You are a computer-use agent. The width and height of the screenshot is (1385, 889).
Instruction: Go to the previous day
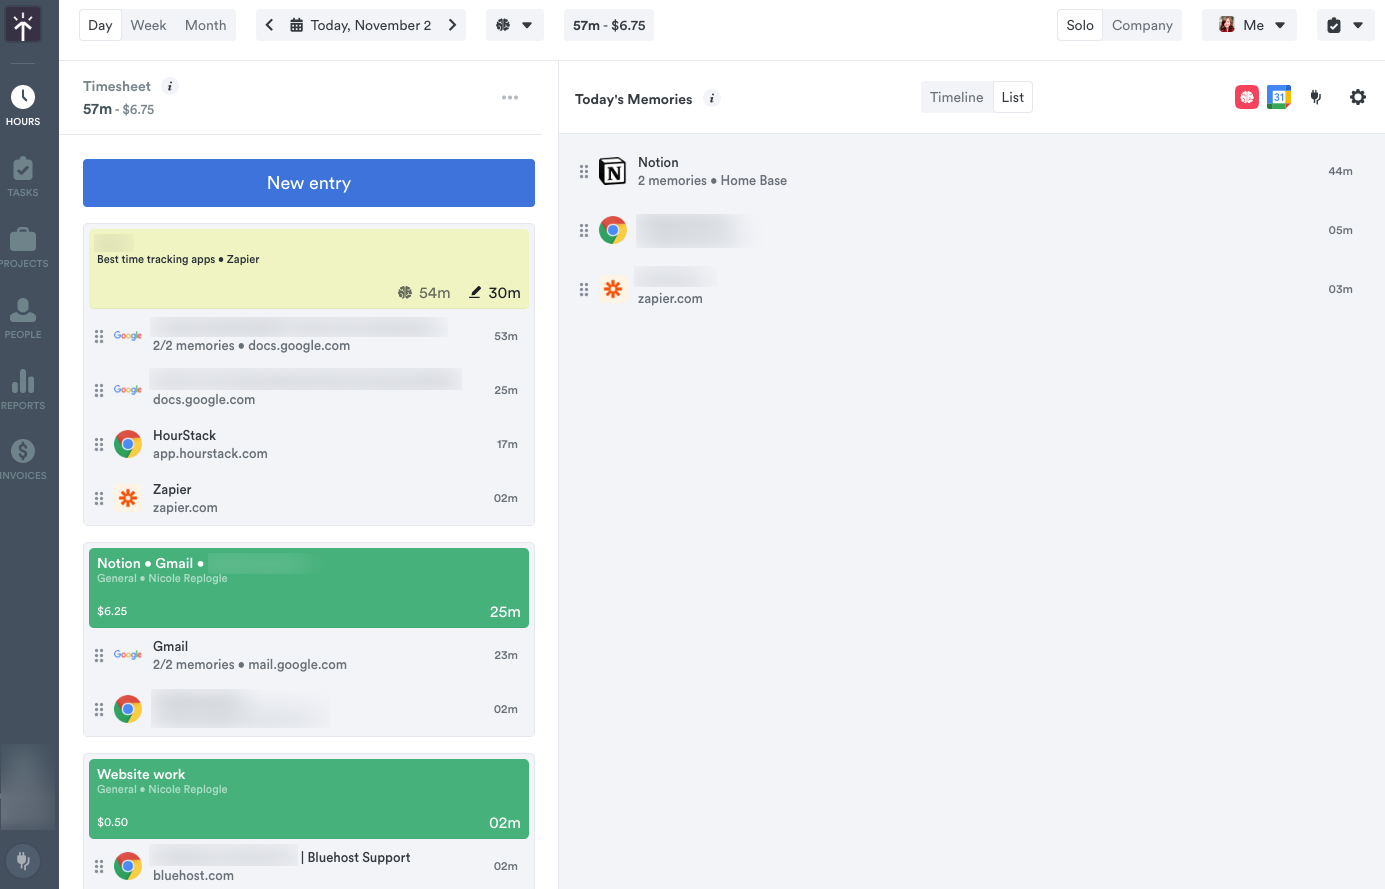(x=269, y=25)
